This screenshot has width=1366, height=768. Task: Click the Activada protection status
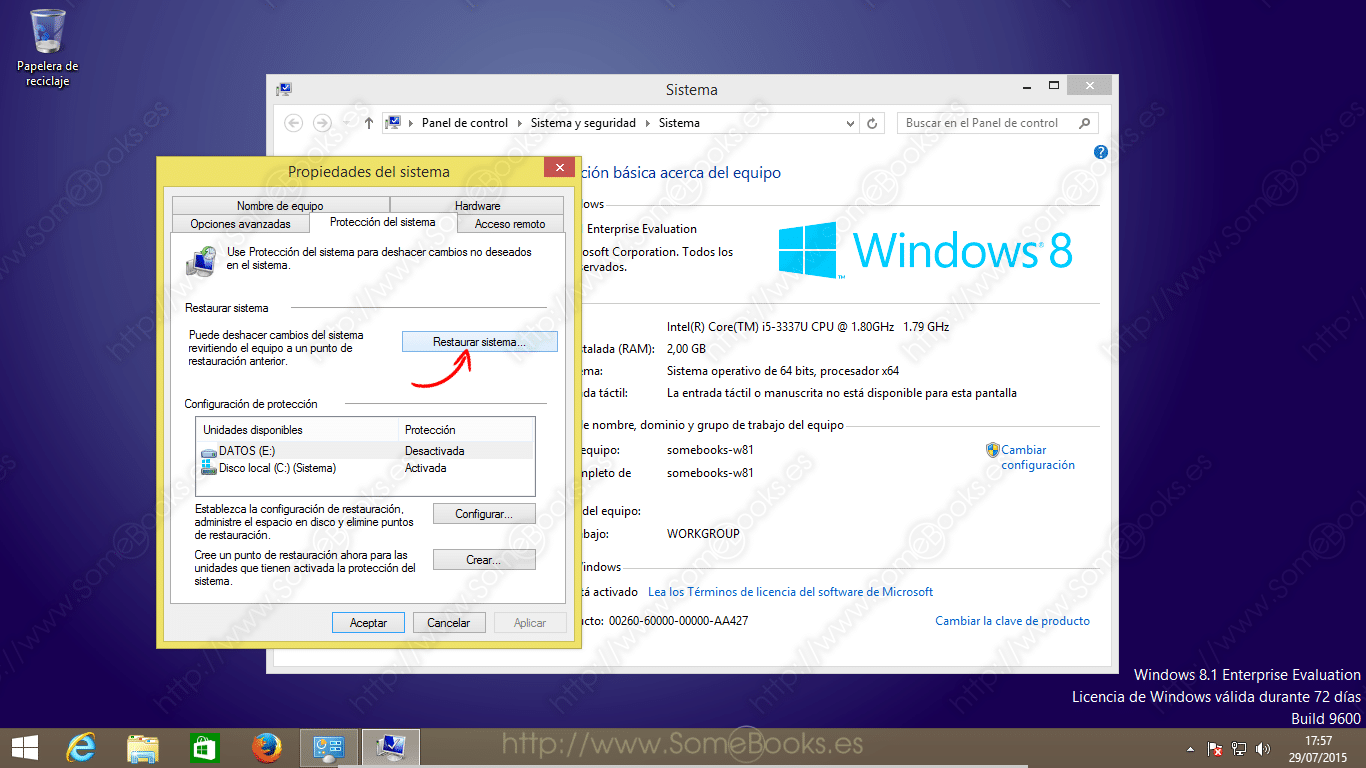tap(425, 468)
